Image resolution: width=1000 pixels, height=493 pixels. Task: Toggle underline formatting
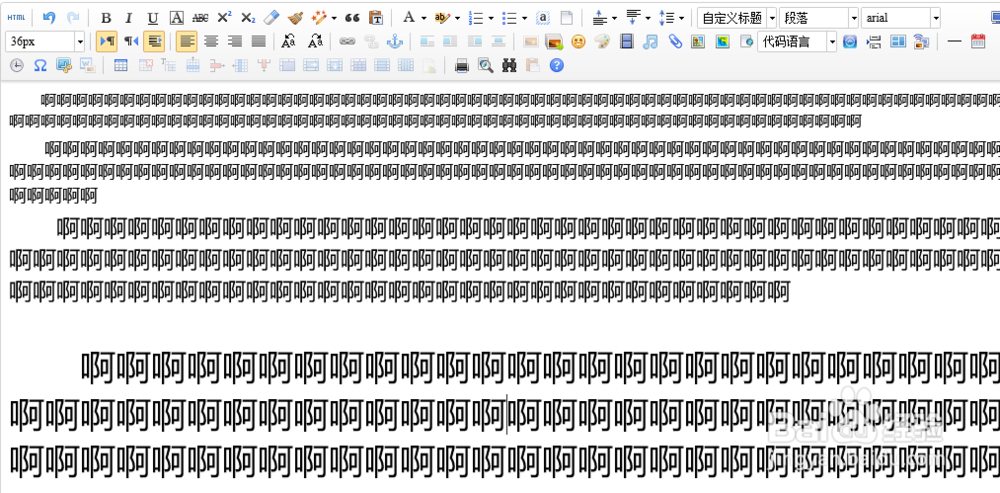click(x=152, y=18)
